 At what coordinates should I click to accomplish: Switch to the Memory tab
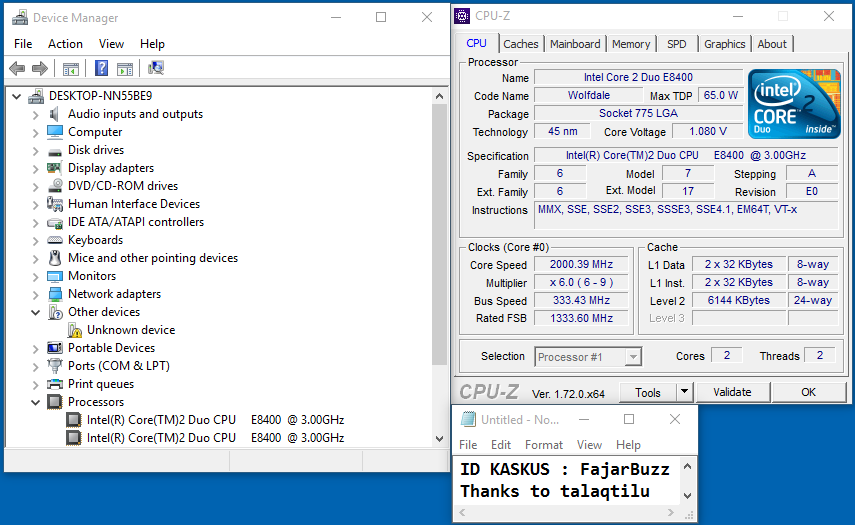pos(631,44)
